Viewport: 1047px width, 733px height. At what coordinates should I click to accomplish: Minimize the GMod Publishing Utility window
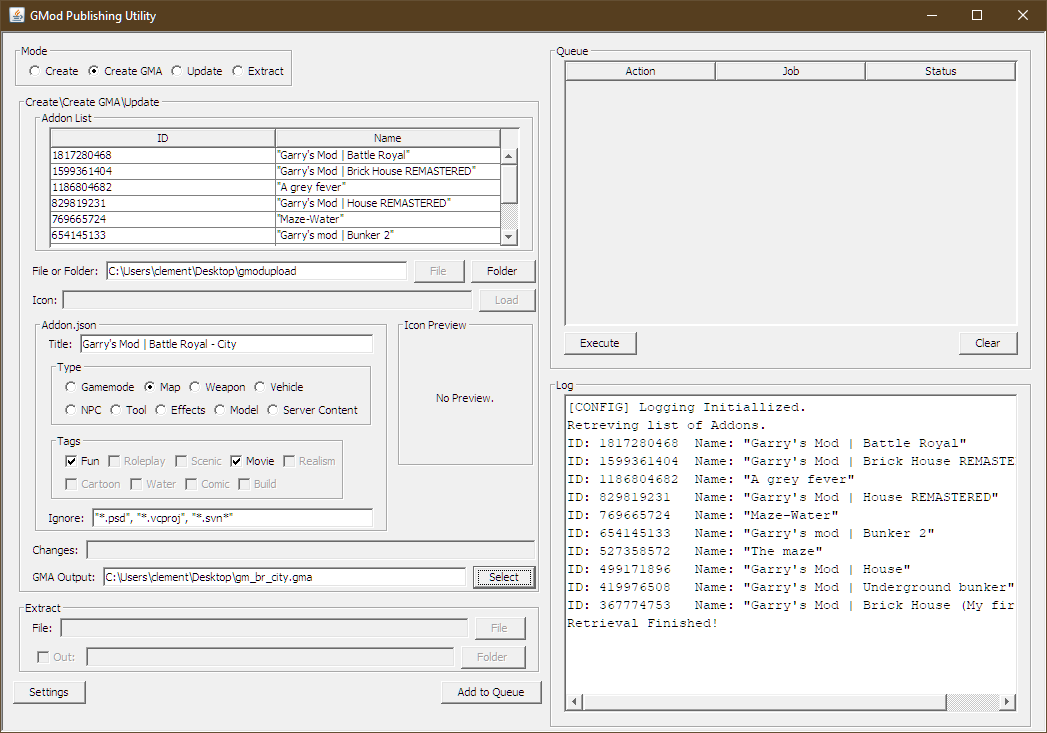click(931, 15)
